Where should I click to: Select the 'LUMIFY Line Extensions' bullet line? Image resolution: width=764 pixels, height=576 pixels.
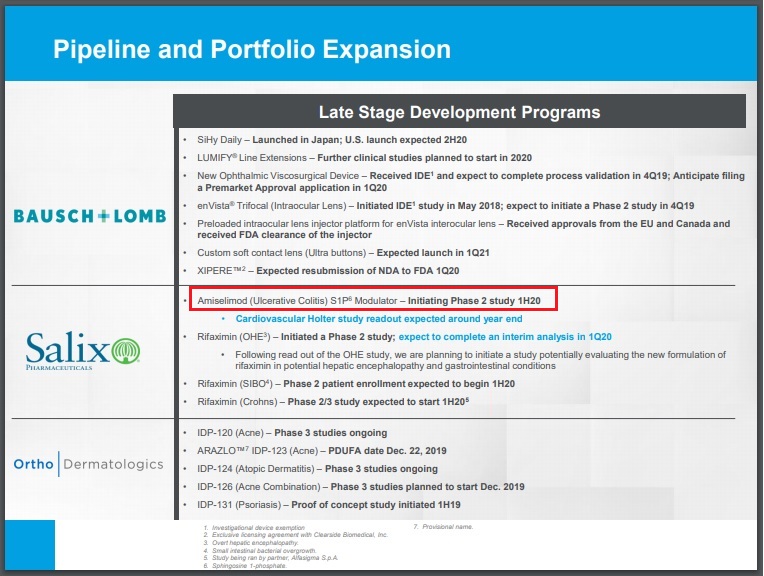(x=364, y=158)
